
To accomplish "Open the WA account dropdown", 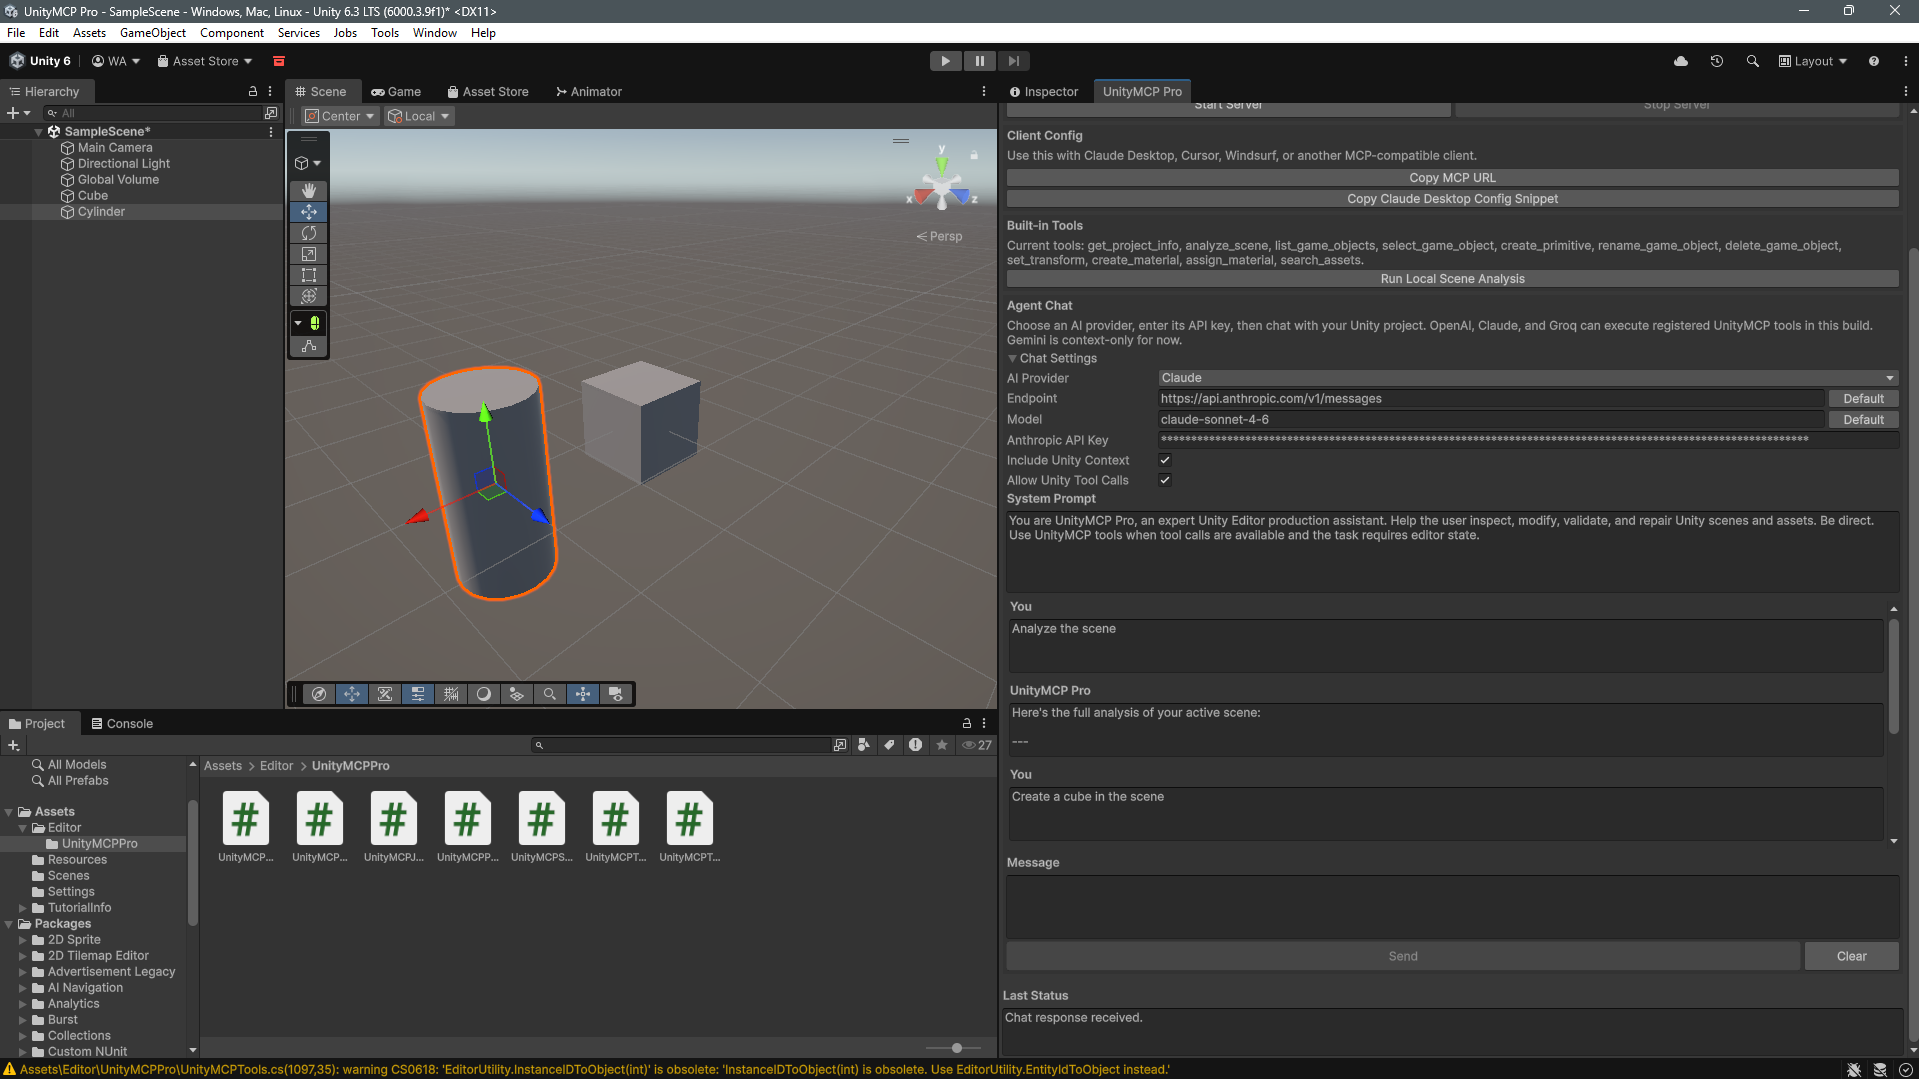I will click(116, 61).
